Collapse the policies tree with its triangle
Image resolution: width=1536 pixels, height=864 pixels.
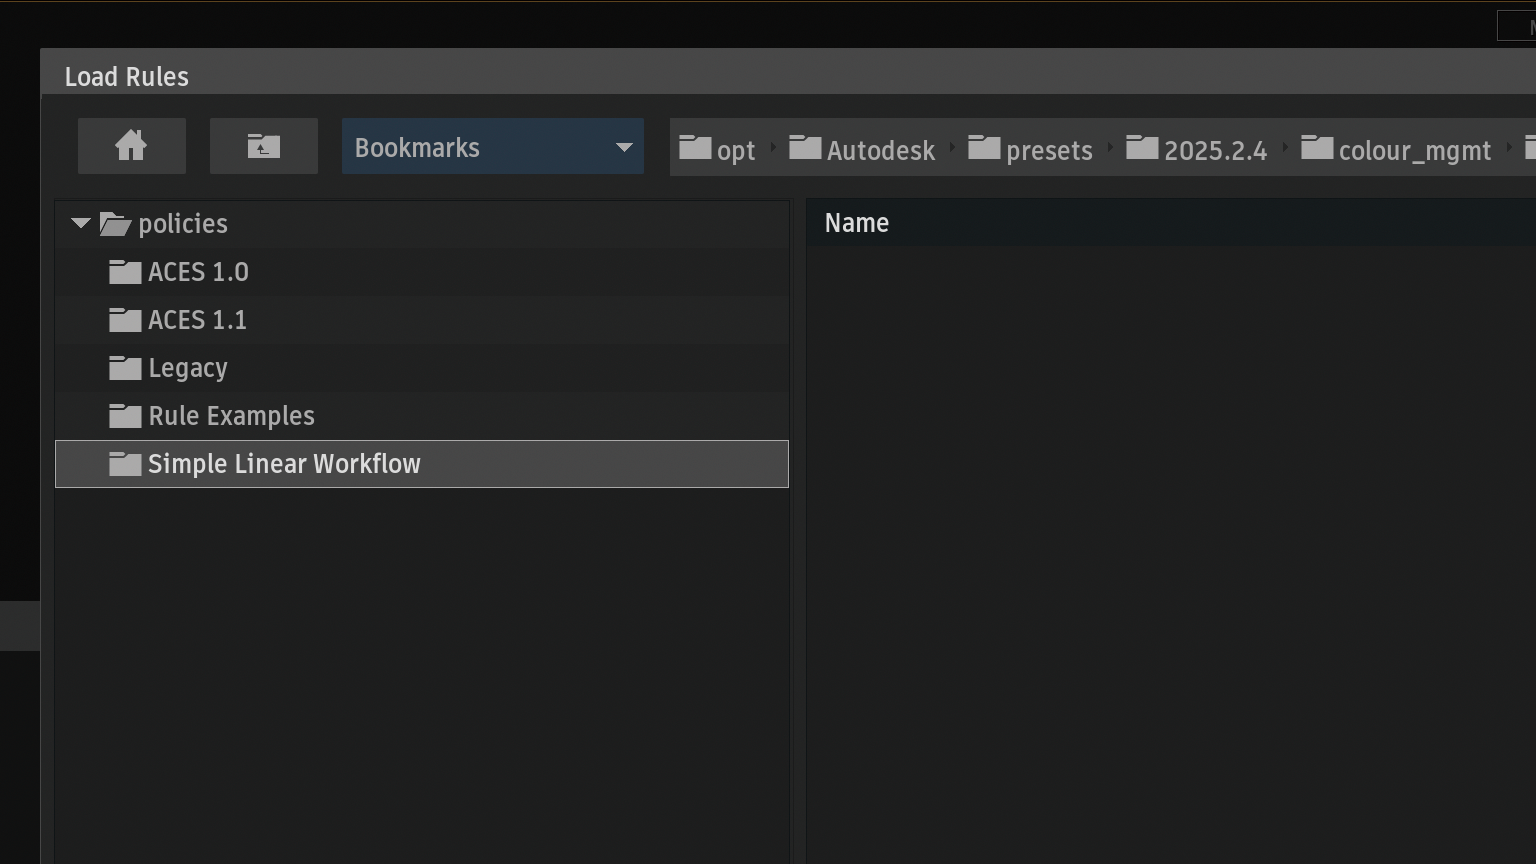(81, 224)
